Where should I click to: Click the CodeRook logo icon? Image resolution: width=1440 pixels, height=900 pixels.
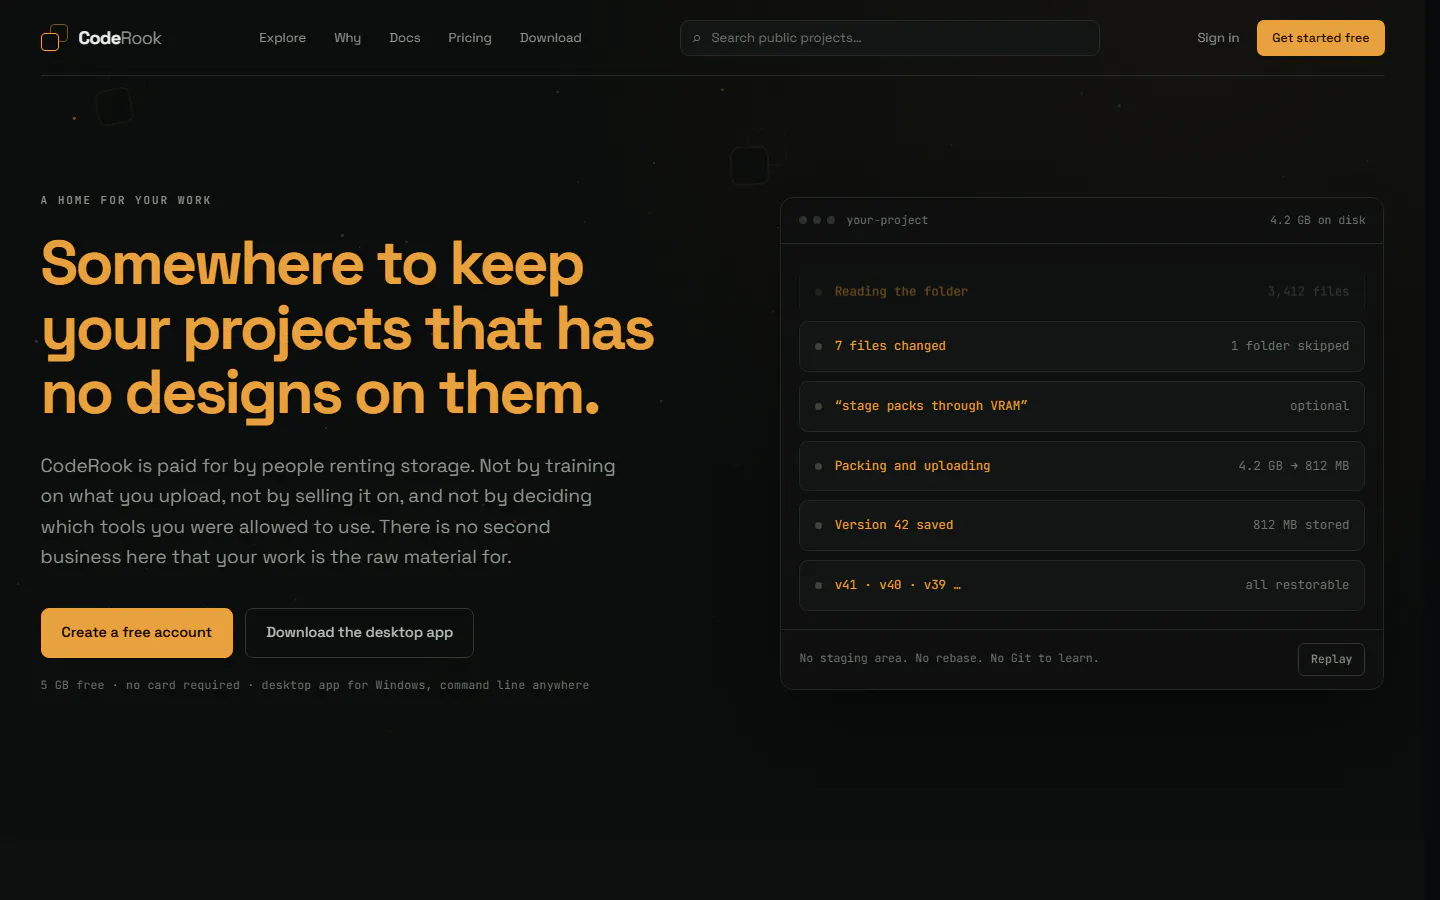54,38
